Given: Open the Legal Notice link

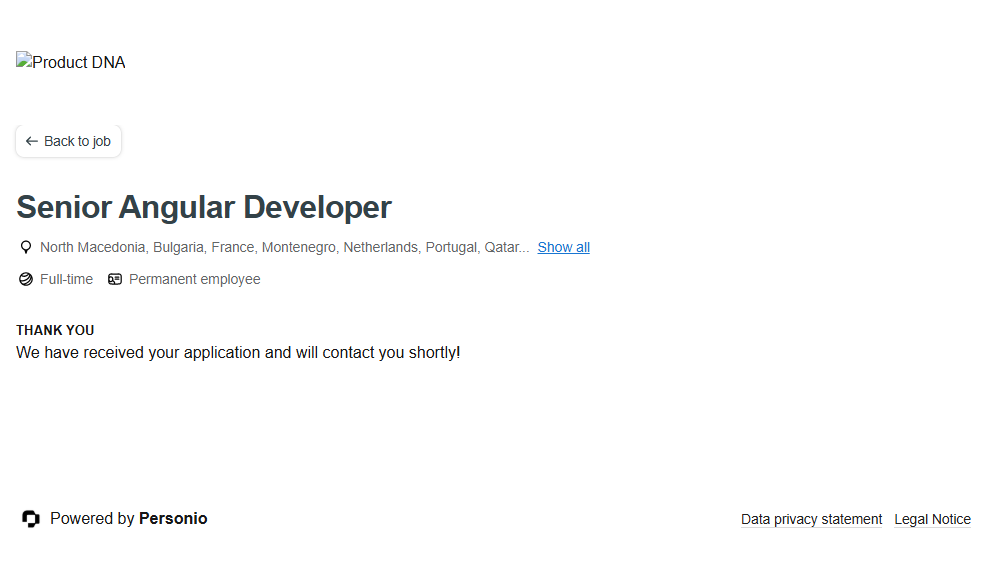Looking at the screenshot, I should [932, 519].
